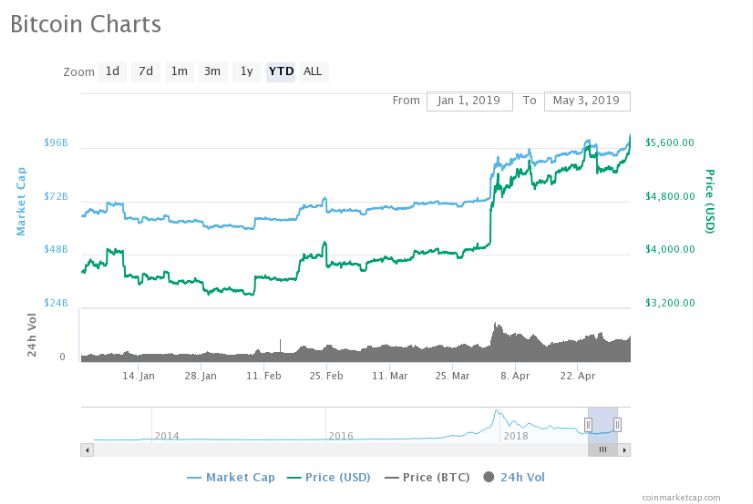Viewport: 753px width, 504px height.
Task: Click the 25. Feb x-axis label
Action: coord(327,376)
